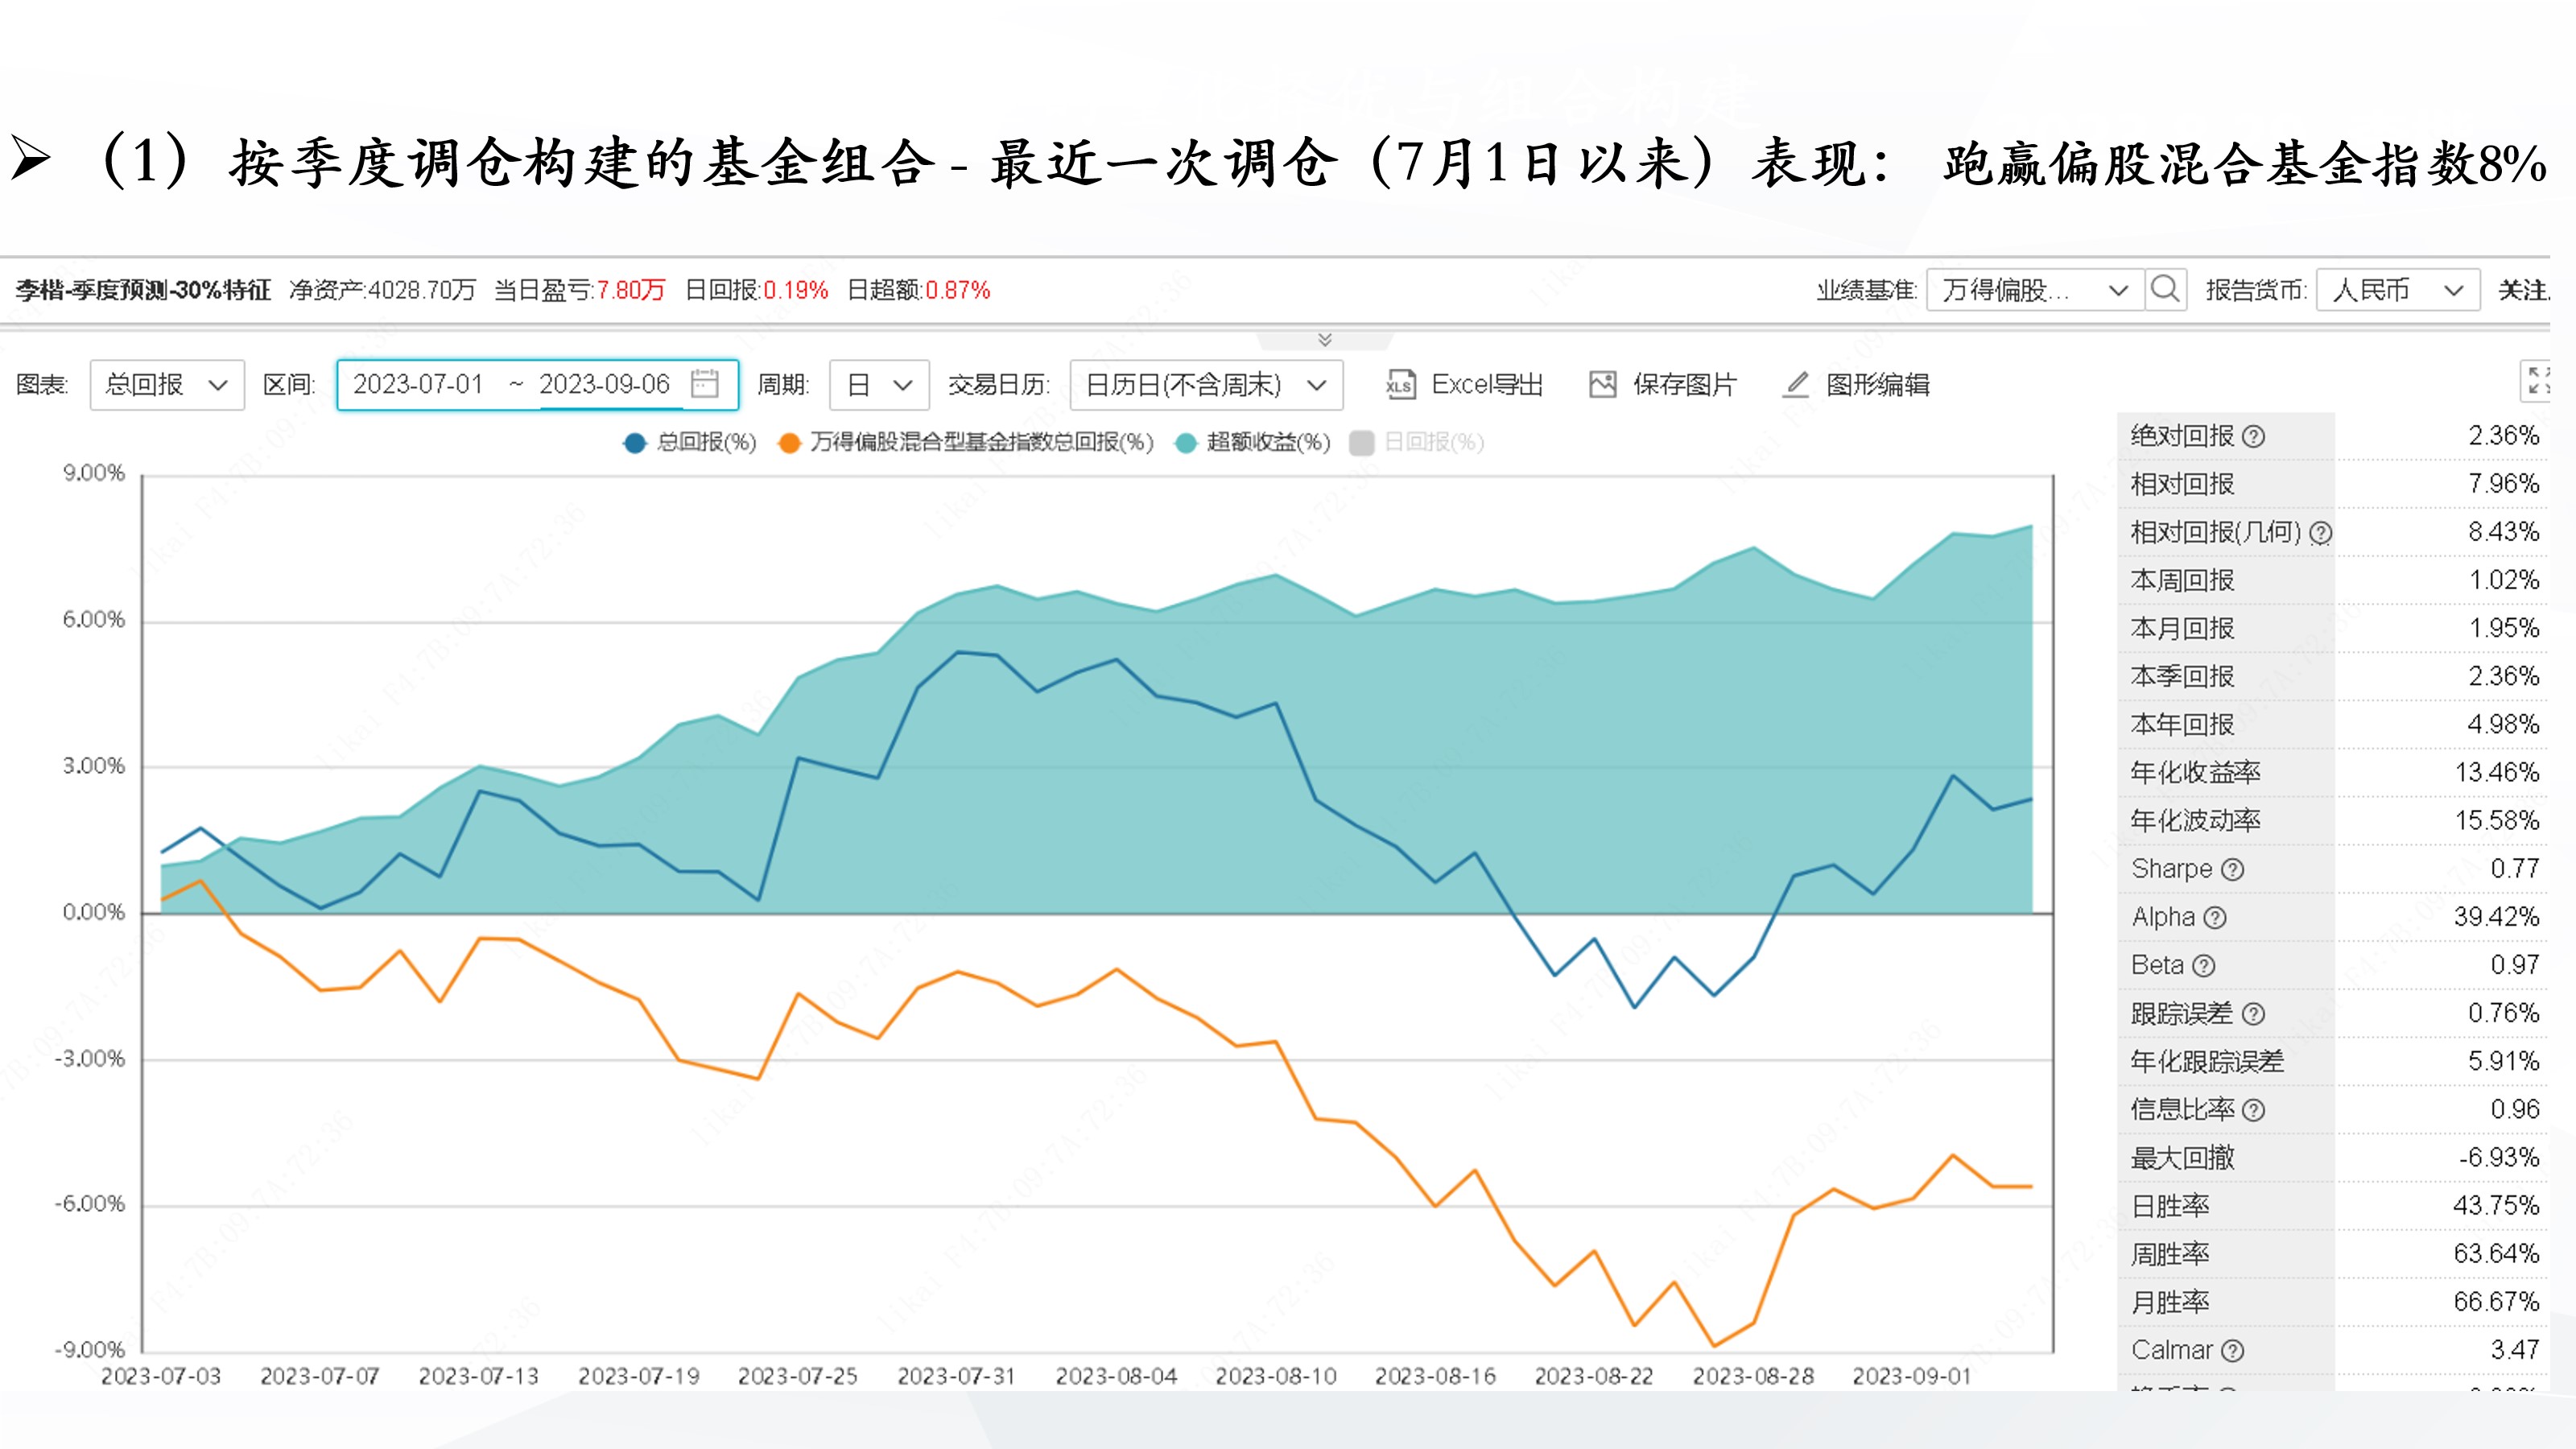Viewport: 2576px width, 1449px height.
Task: Toggle 万得偏股混合型基金指数 legend series
Action: [x=966, y=443]
